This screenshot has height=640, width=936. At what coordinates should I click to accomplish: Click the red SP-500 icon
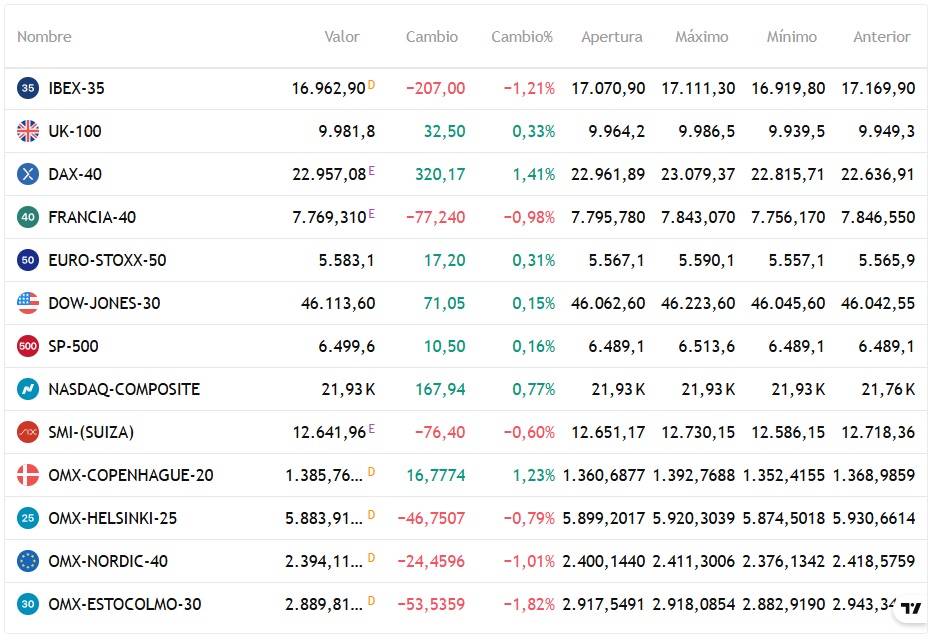[28, 346]
